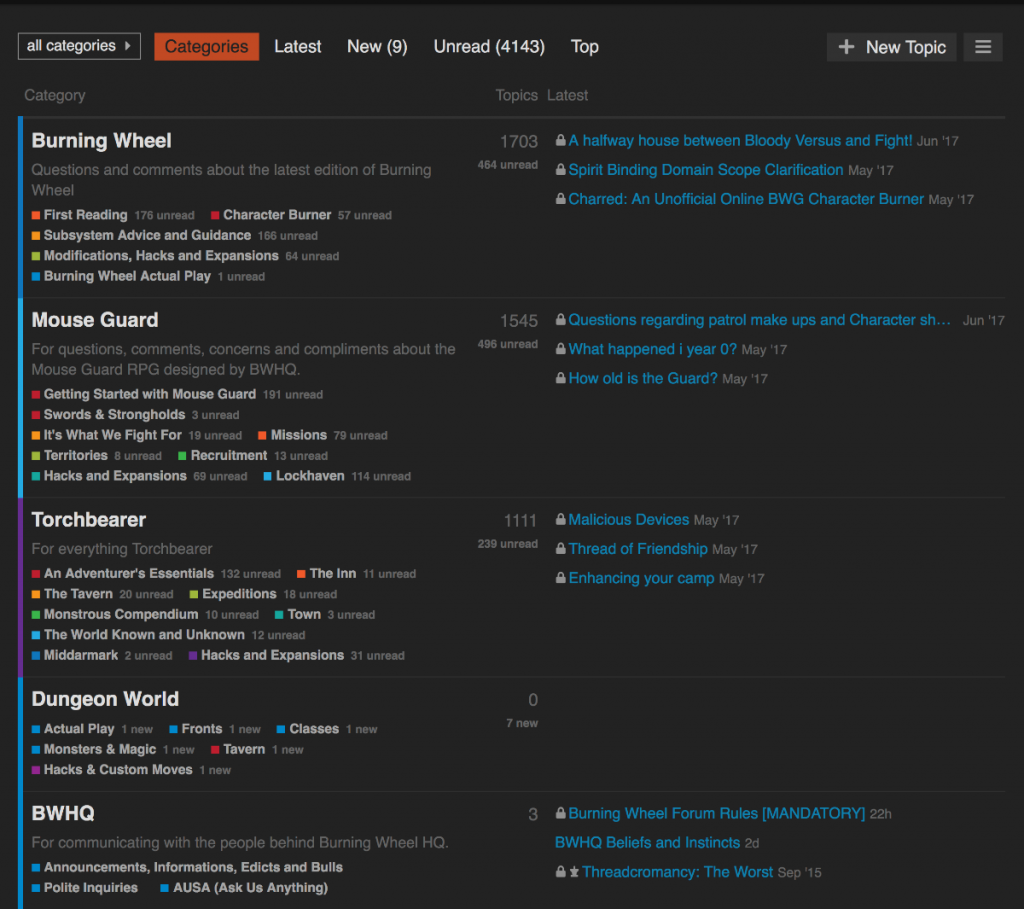Open Enhancing your camp topic
This screenshot has height=909, width=1024.
(x=641, y=578)
